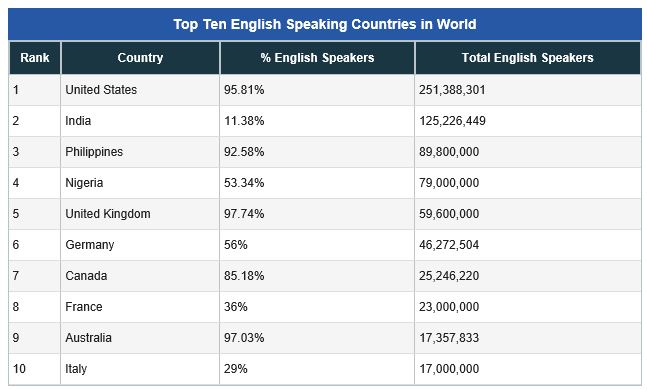
Task: Click the Rank column header
Action: click(35, 58)
